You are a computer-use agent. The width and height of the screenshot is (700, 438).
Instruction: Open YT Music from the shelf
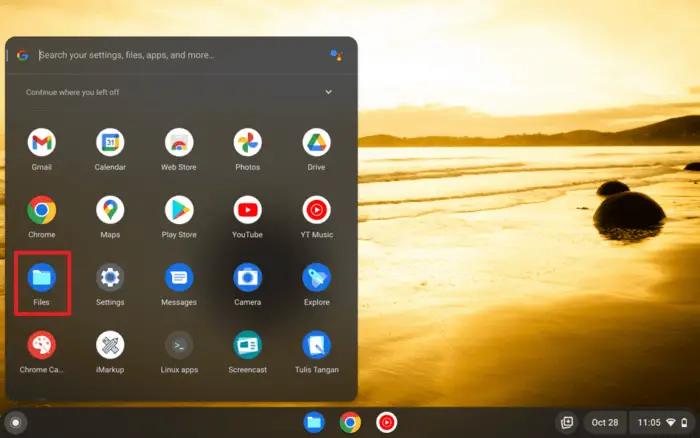pyautogui.click(x=386, y=422)
